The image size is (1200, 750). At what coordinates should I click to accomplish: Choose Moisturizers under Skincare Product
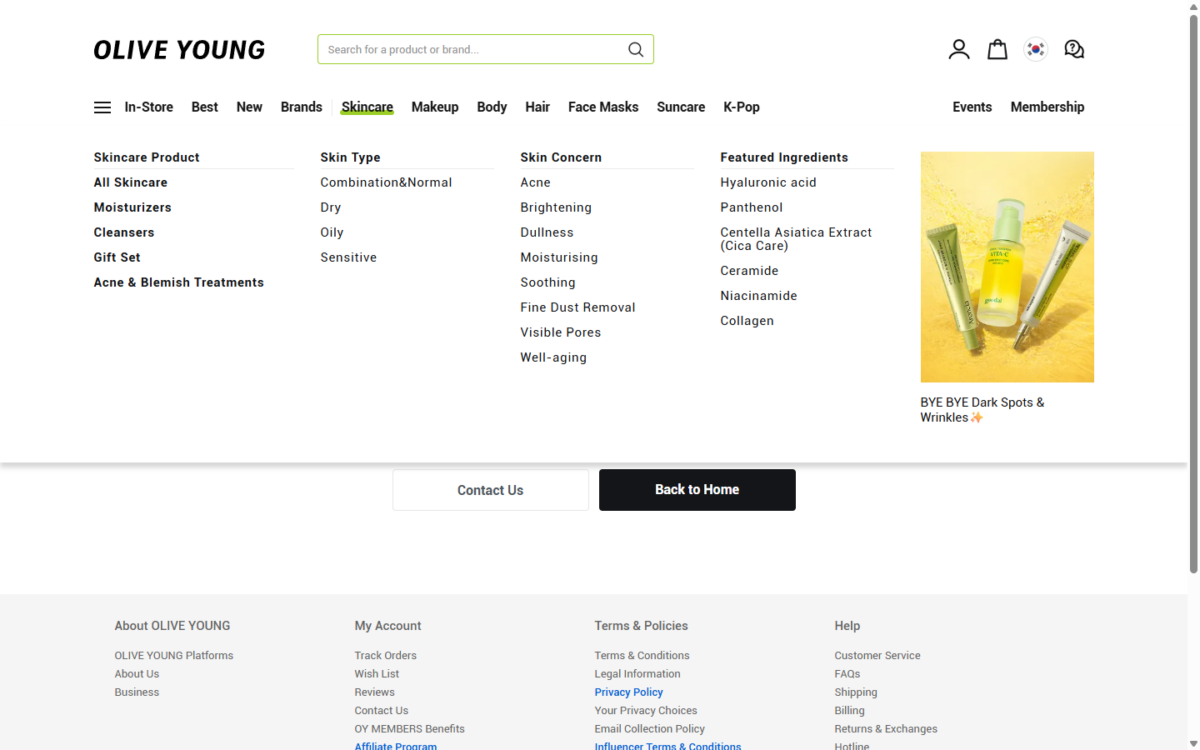(x=132, y=207)
